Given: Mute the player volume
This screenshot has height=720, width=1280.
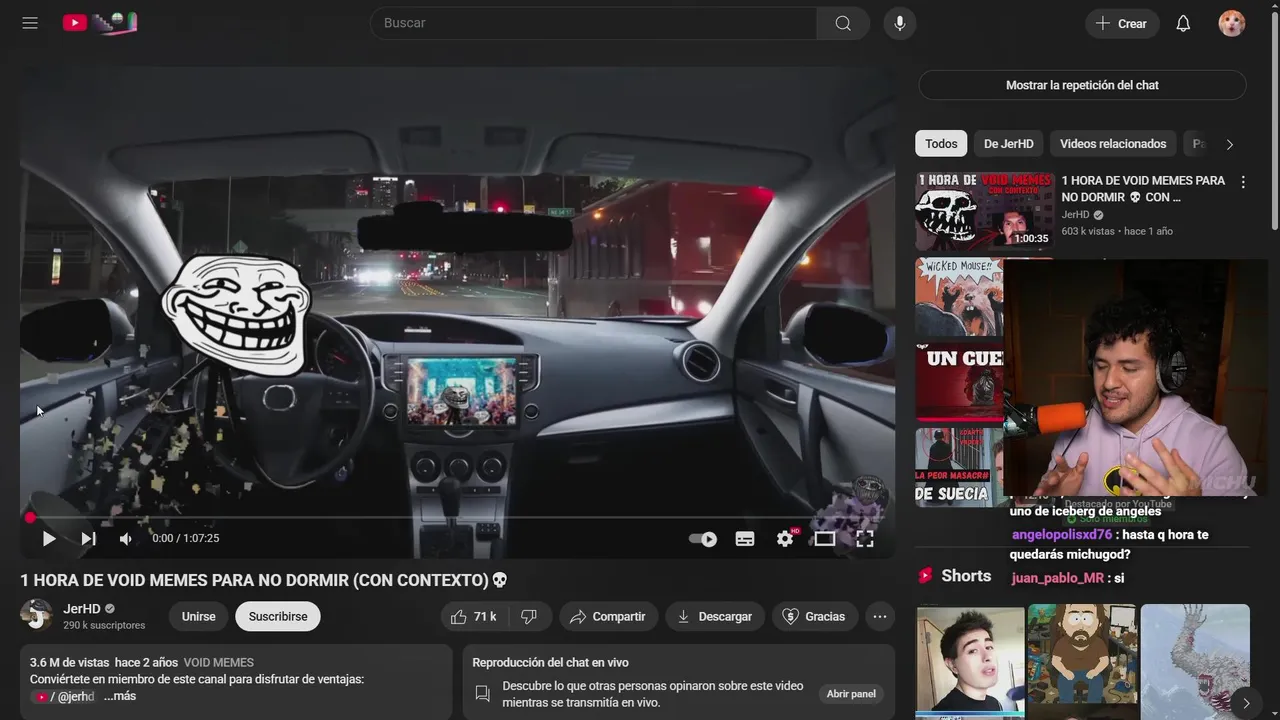Looking at the screenshot, I should [x=126, y=539].
